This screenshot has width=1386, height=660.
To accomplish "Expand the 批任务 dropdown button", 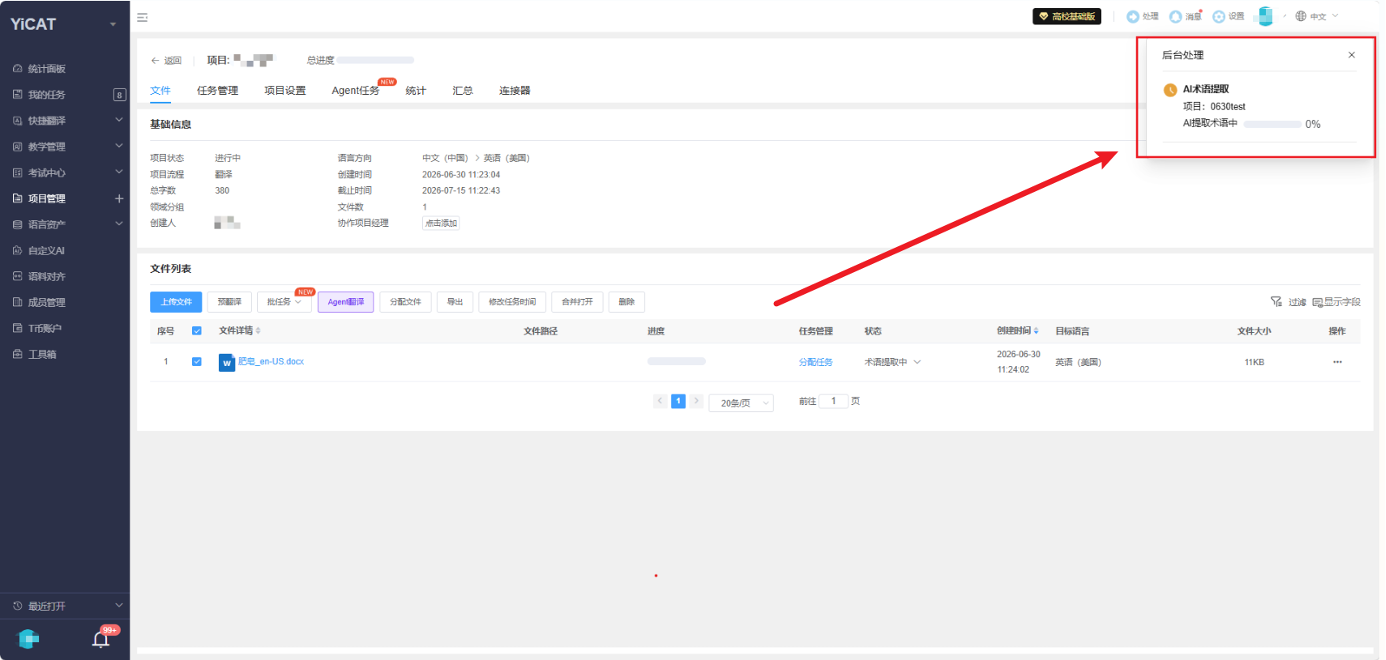I will coord(285,302).
